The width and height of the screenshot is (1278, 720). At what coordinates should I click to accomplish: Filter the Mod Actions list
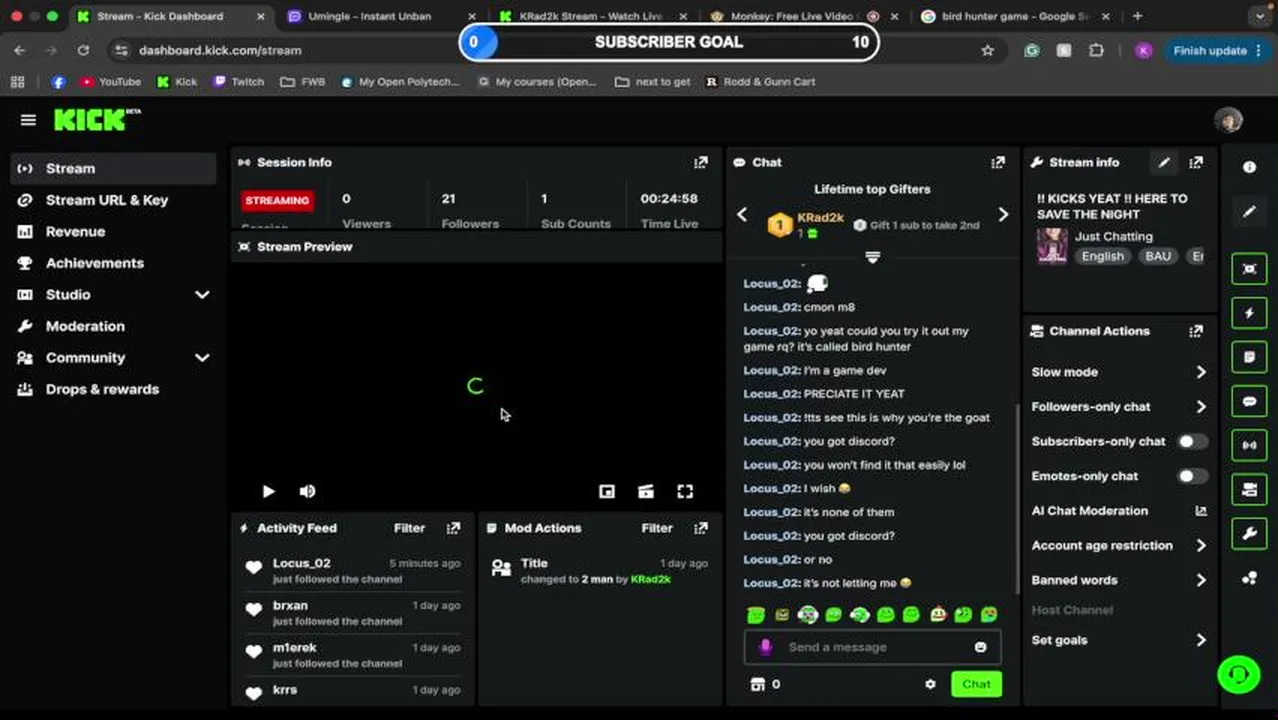(x=656, y=528)
